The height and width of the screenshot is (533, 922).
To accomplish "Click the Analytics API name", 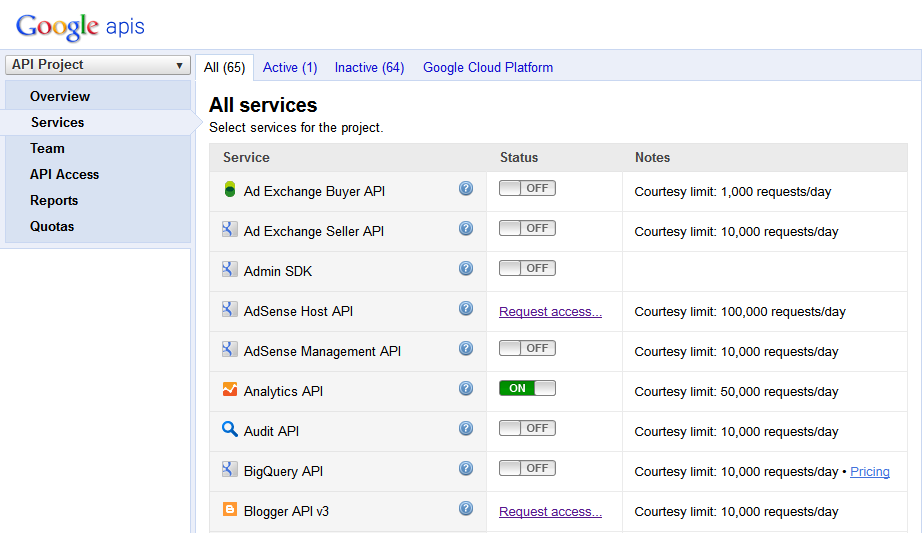I will (x=283, y=392).
